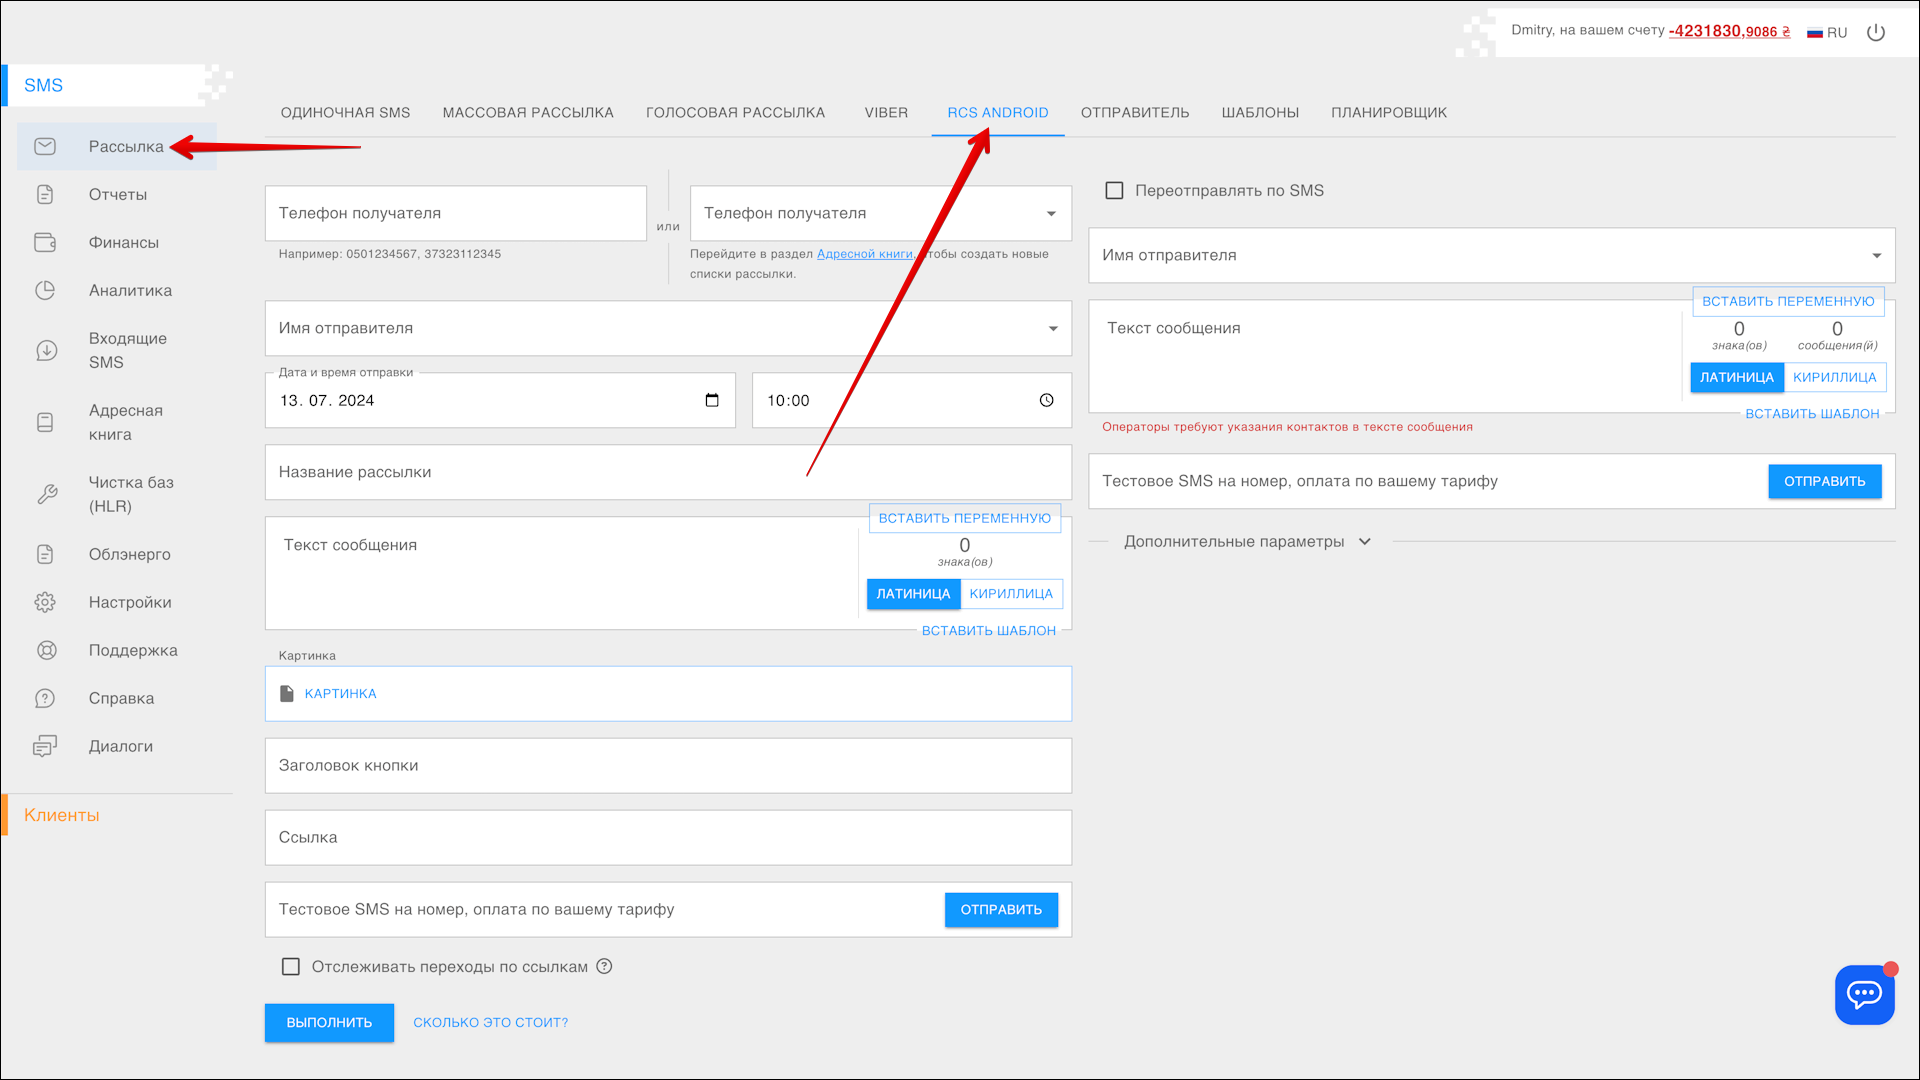Click the power logout icon

(1876, 32)
